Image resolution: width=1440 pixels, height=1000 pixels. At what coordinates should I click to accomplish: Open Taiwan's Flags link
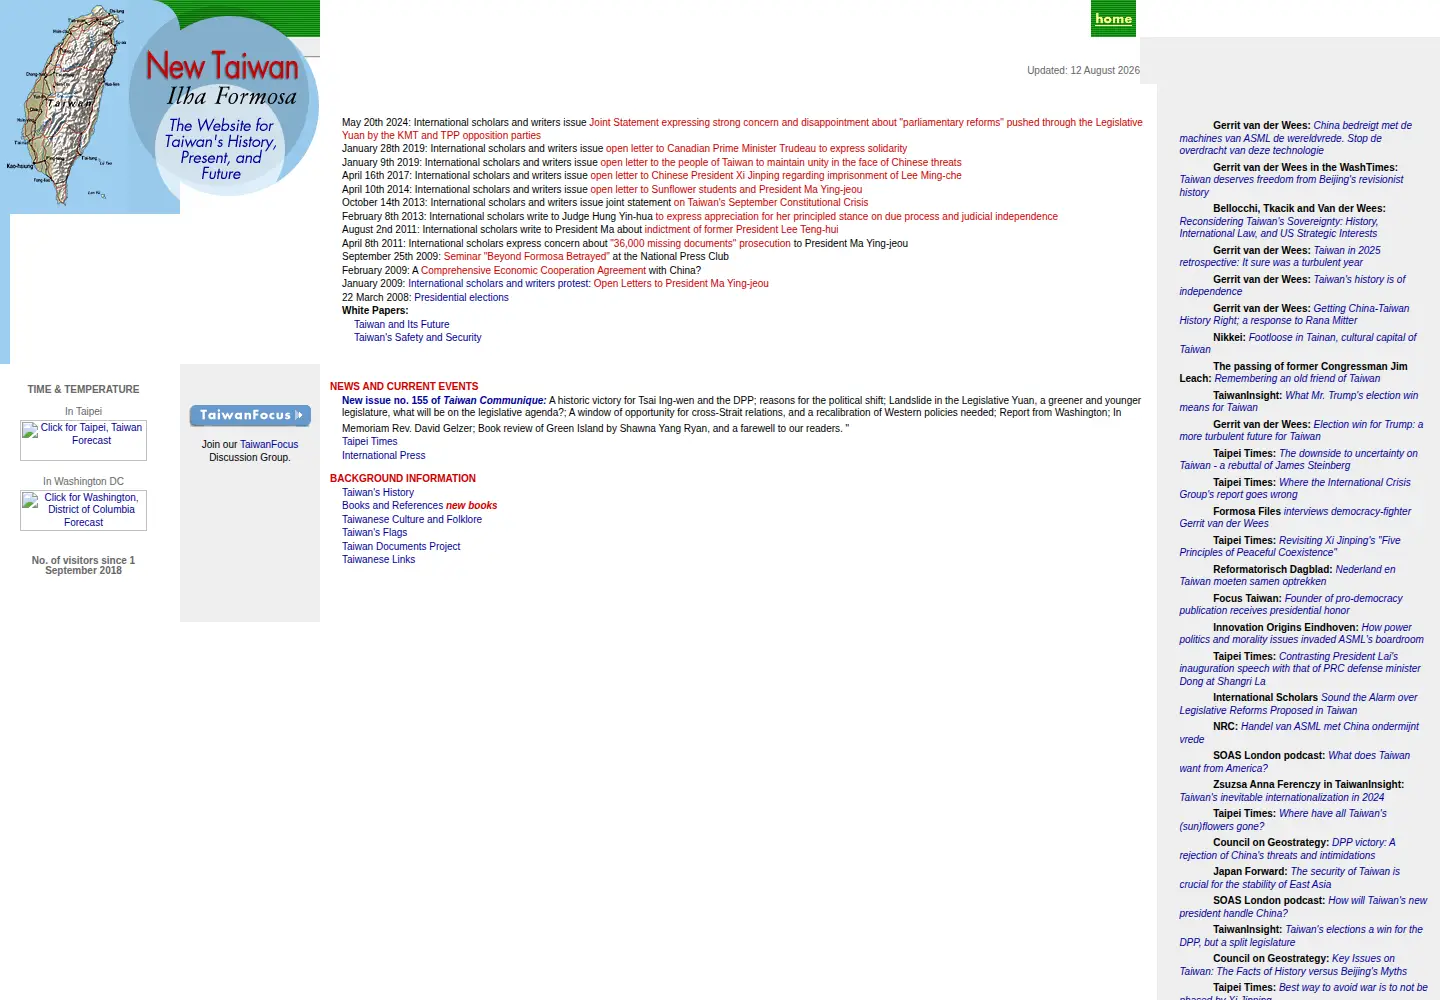[x=374, y=533]
